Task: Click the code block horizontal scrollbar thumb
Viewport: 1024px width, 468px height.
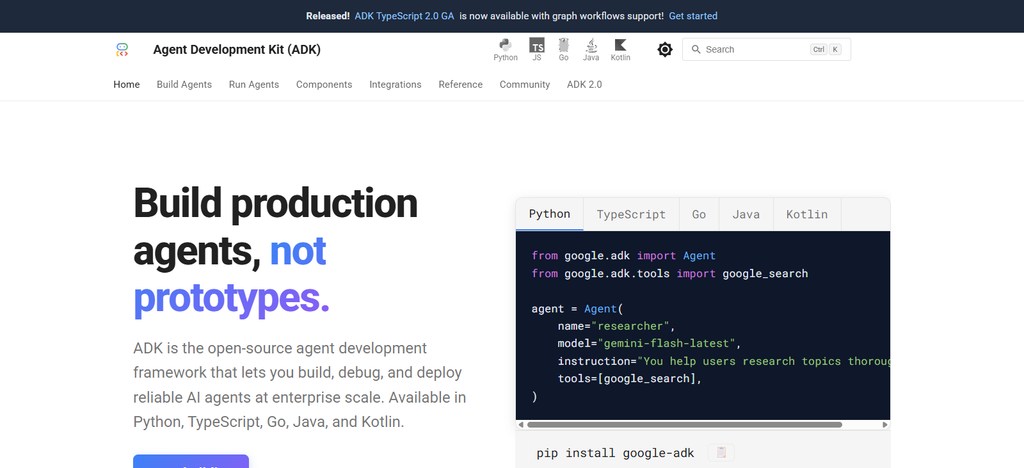Action: tap(684, 425)
